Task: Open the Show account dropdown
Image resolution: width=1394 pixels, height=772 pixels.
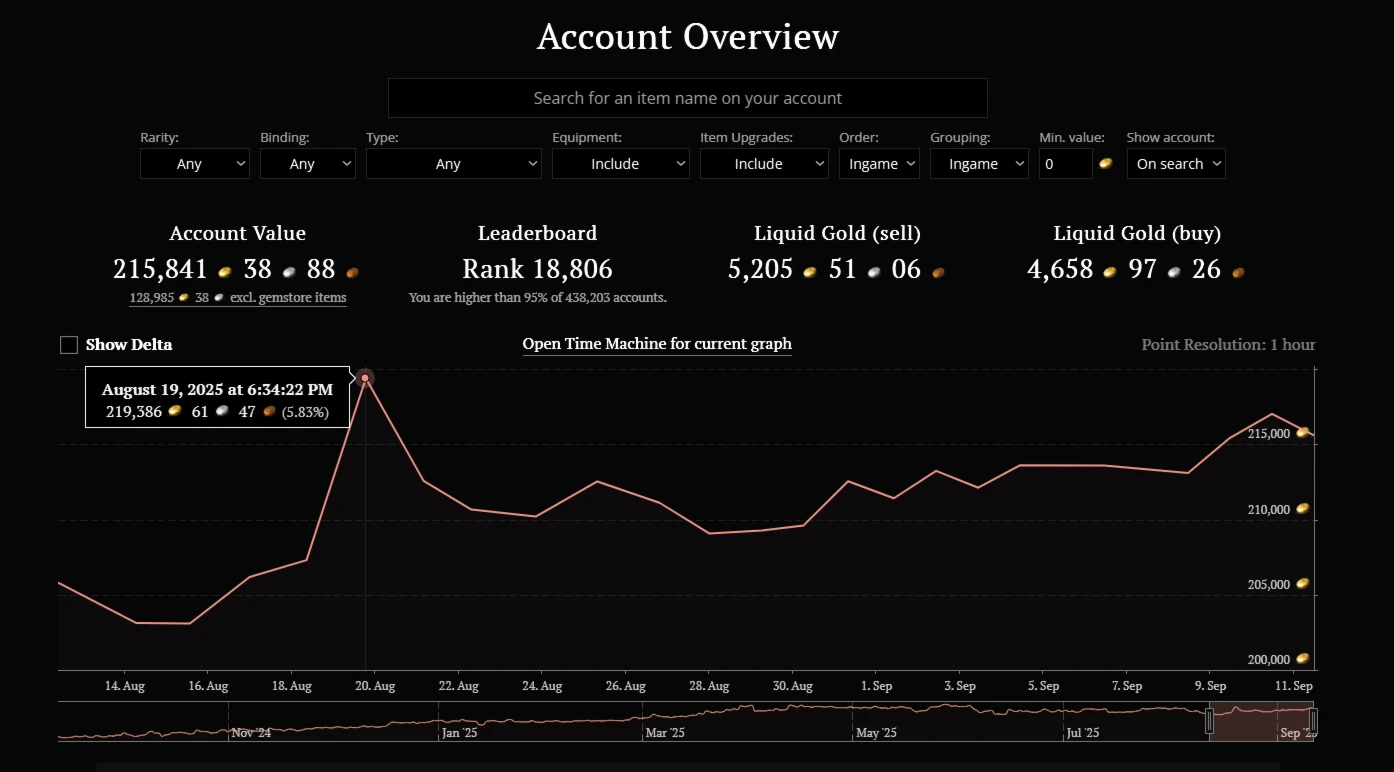Action: click(x=1175, y=164)
